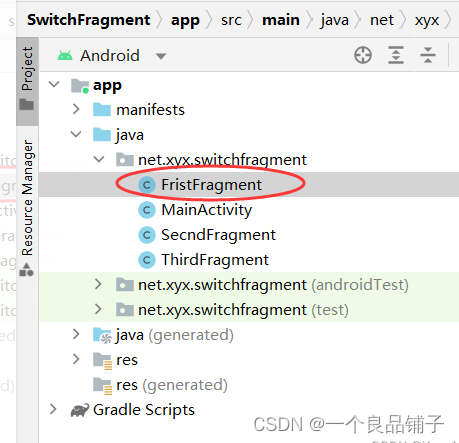Click the java (generated) folder icon
Screen dimensions: 459x443
(x=102, y=335)
